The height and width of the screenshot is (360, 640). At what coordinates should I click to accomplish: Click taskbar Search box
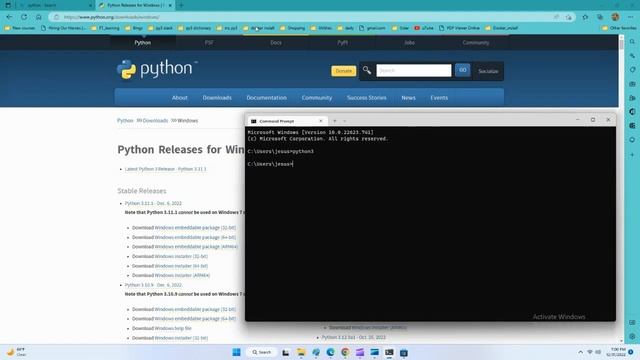(x=262, y=352)
